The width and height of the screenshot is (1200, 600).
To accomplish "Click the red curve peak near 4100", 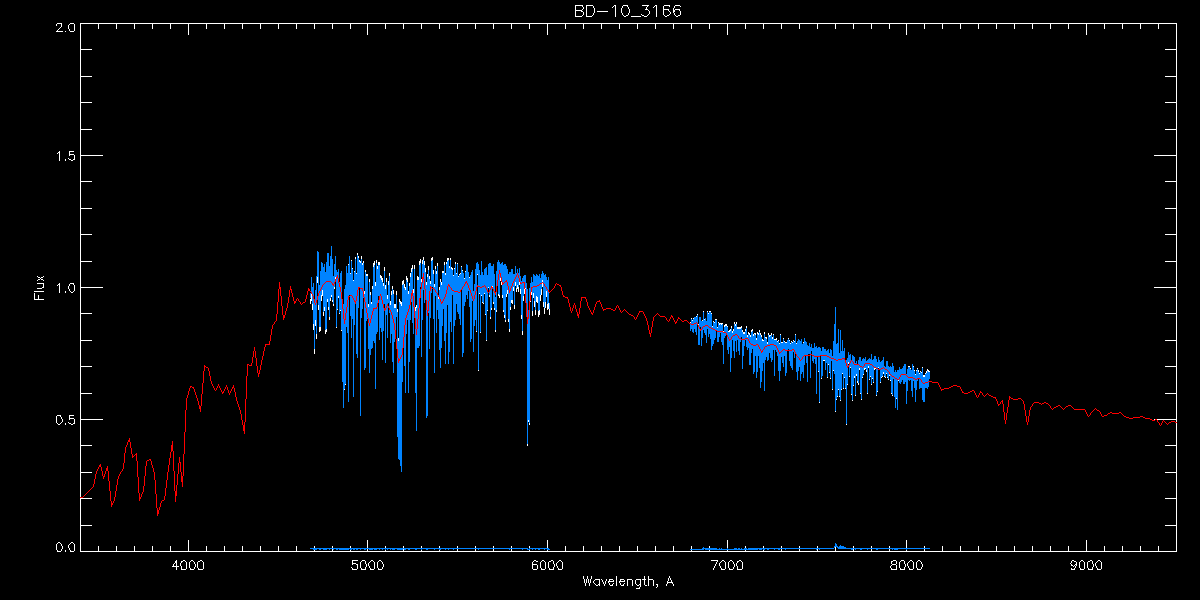I will point(206,367).
